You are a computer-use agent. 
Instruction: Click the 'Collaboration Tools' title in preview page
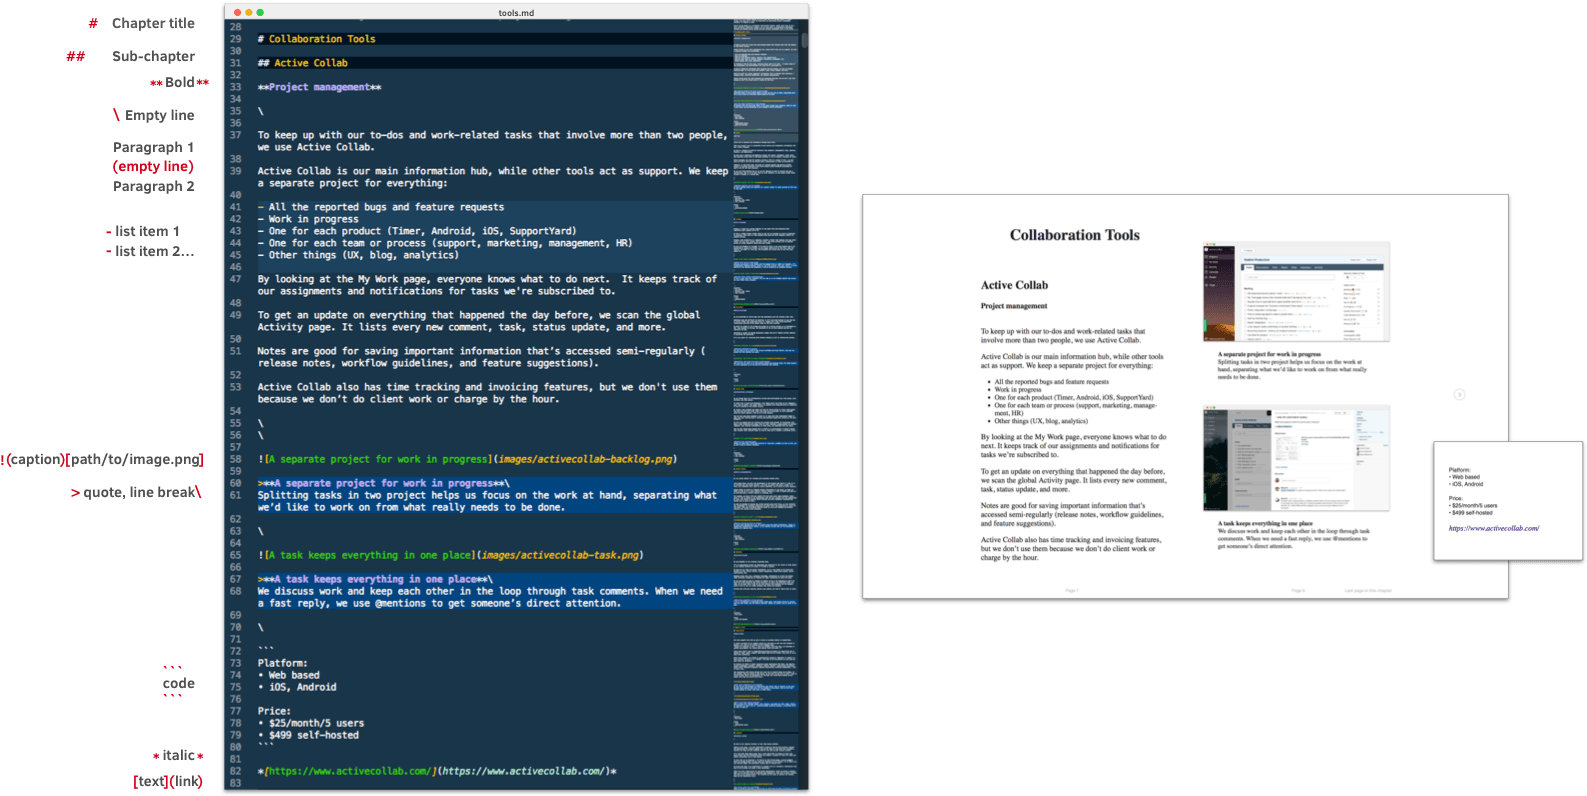pos(1074,235)
